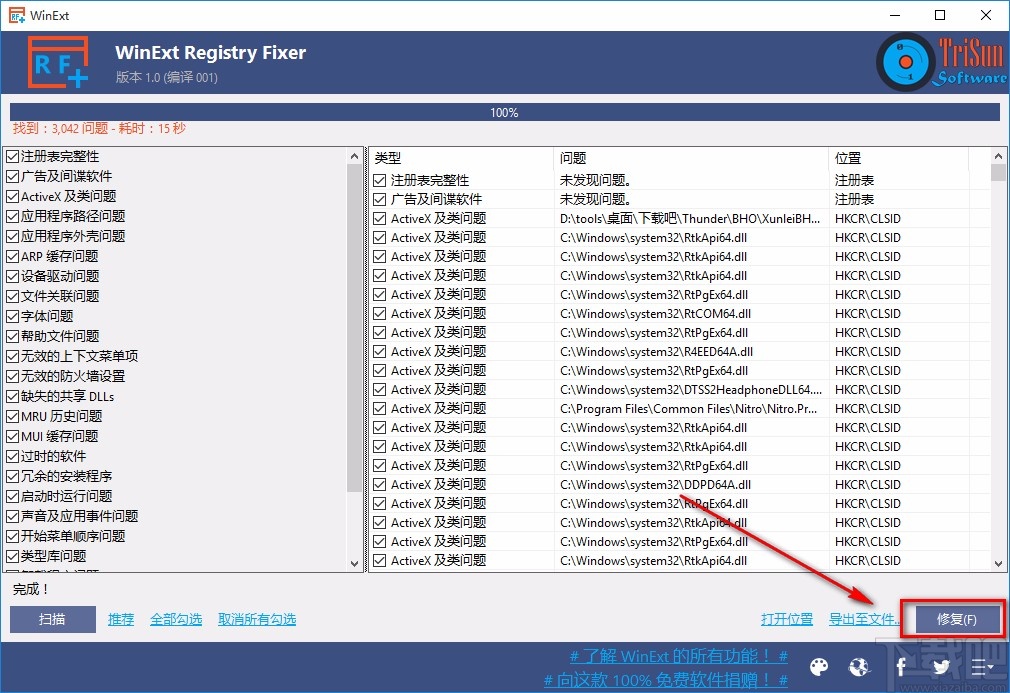The width and height of the screenshot is (1010, 693).
Task: Uncheck 过时的软件 category
Action: [x=12, y=456]
